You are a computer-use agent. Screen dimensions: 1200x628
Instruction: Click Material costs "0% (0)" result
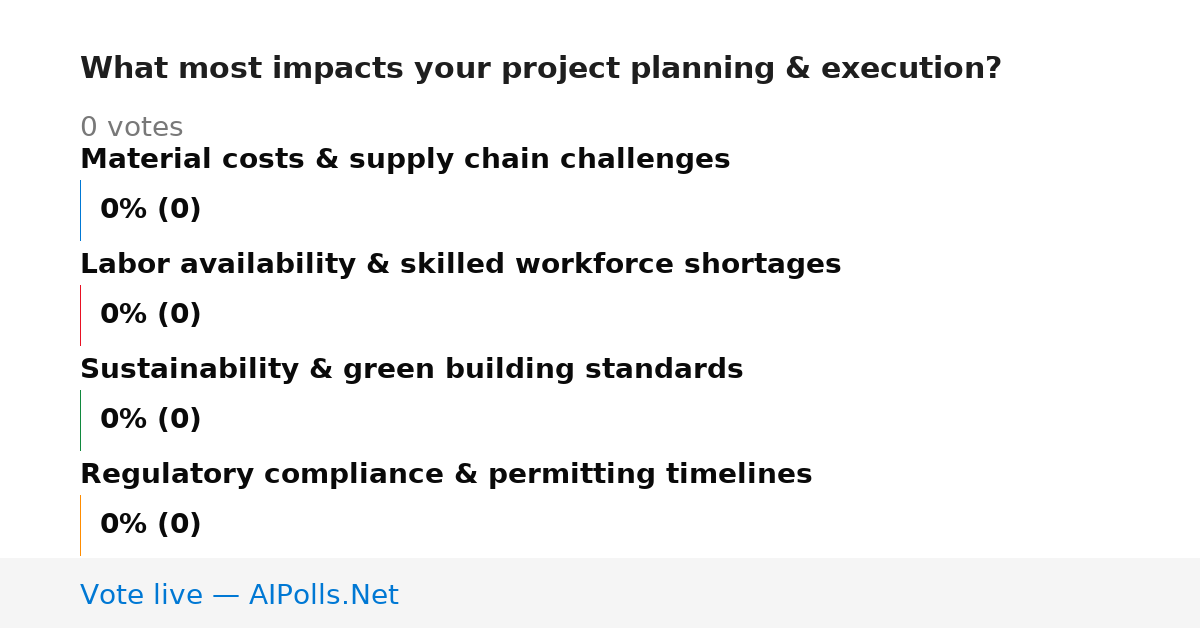(150, 210)
